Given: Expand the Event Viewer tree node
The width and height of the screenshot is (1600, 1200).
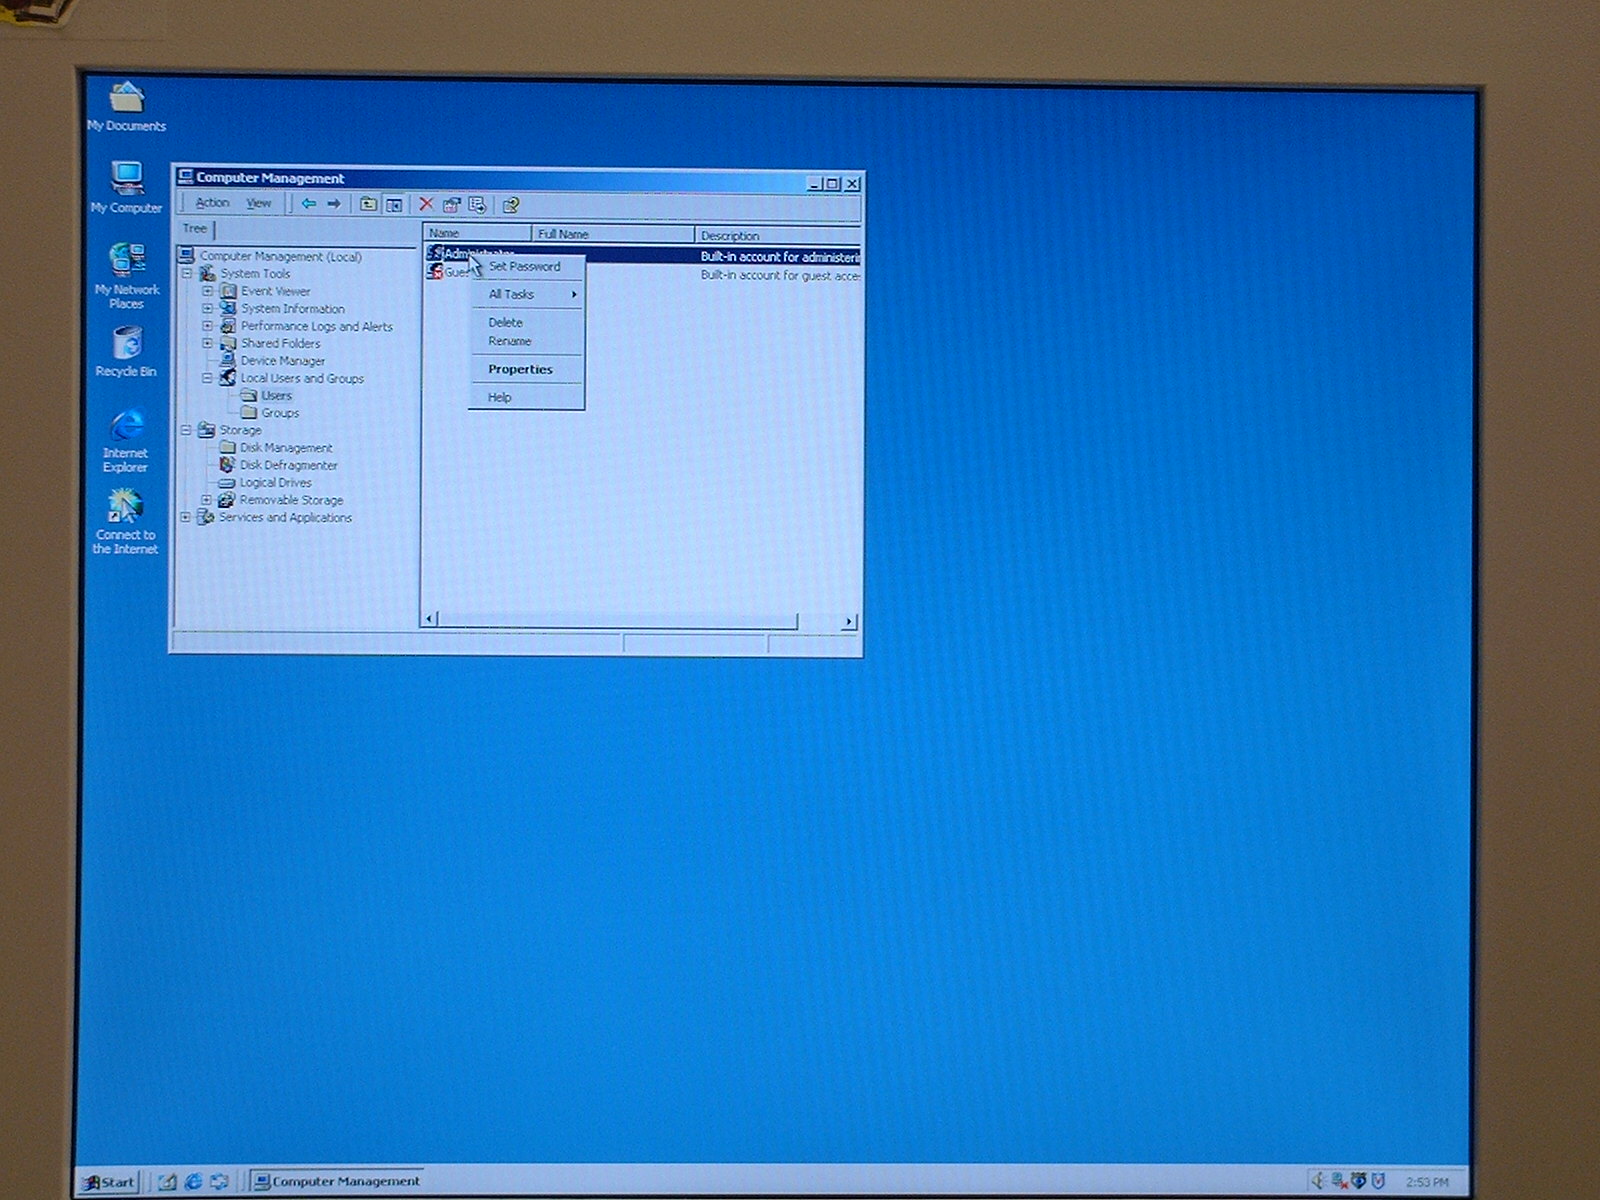Looking at the screenshot, I should (207, 291).
